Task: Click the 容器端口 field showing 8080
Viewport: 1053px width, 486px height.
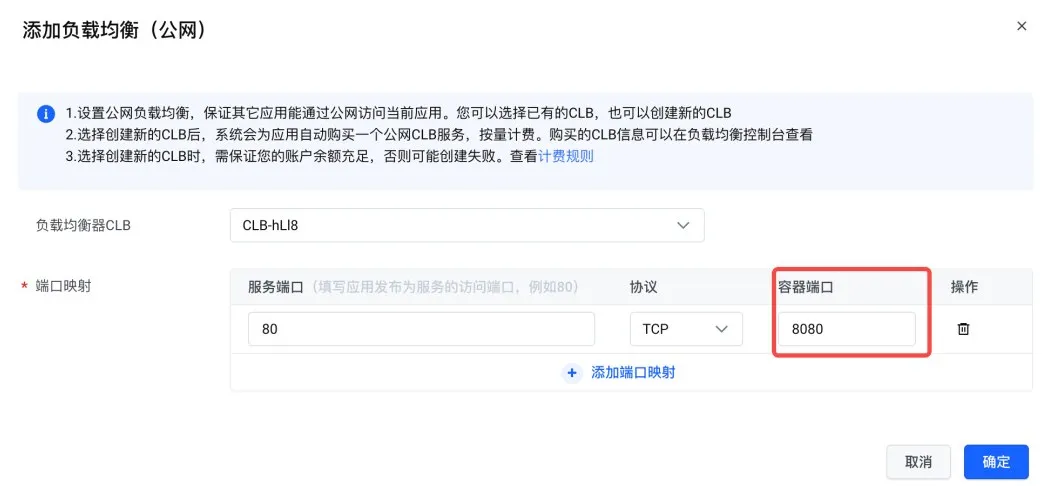Action: click(846, 329)
